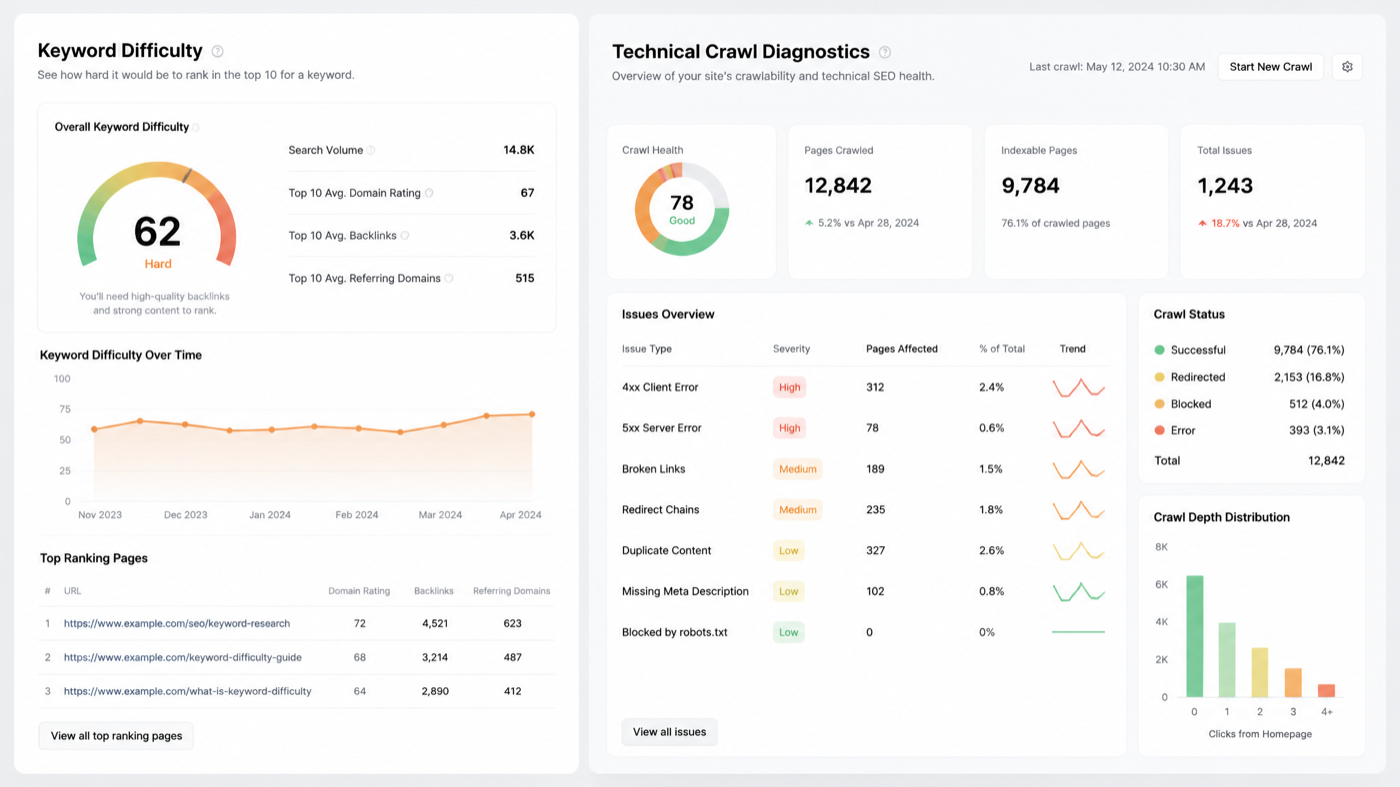
Task: Click the depth 1 bar in Crawl Depth chart
Action: (x=1227, y=660)
